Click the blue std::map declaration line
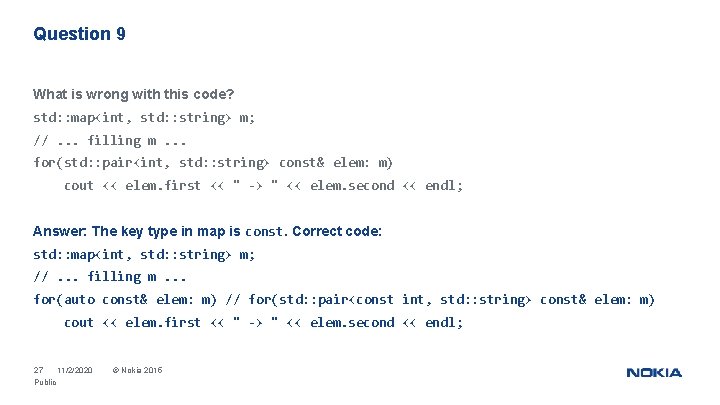 pos(144,254)
